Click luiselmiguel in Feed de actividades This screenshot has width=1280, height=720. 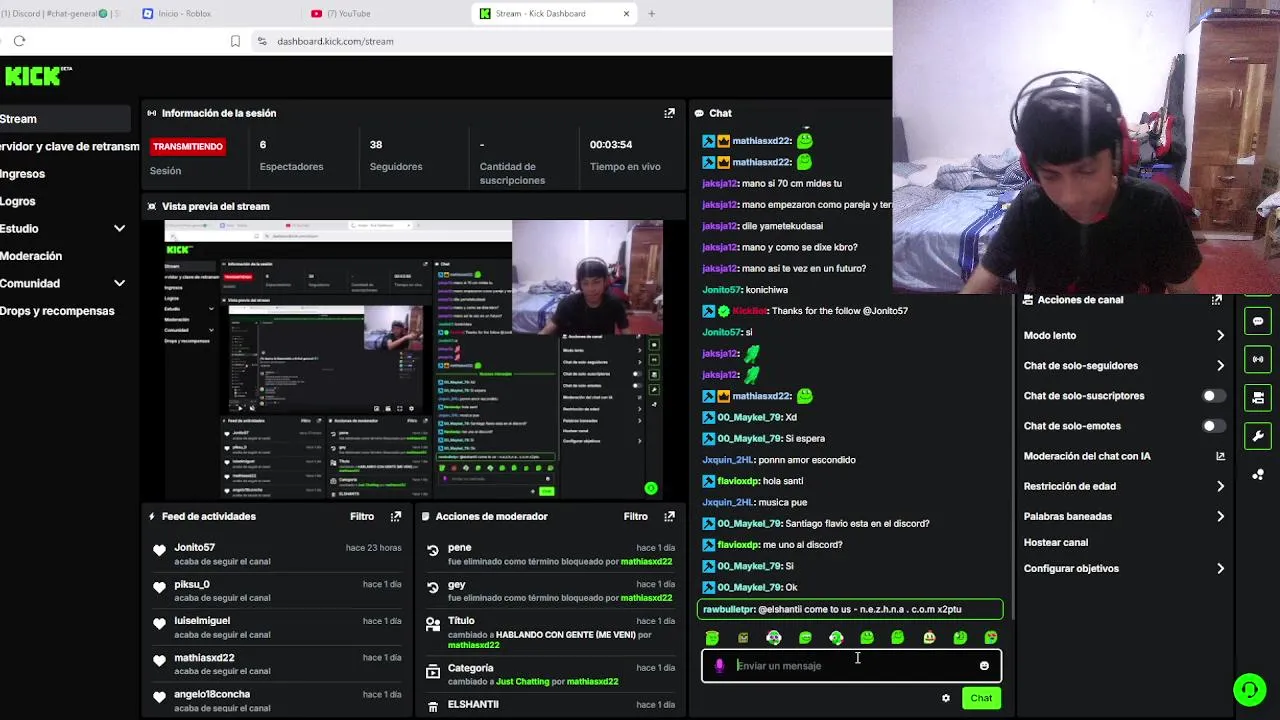coord(202,621)
